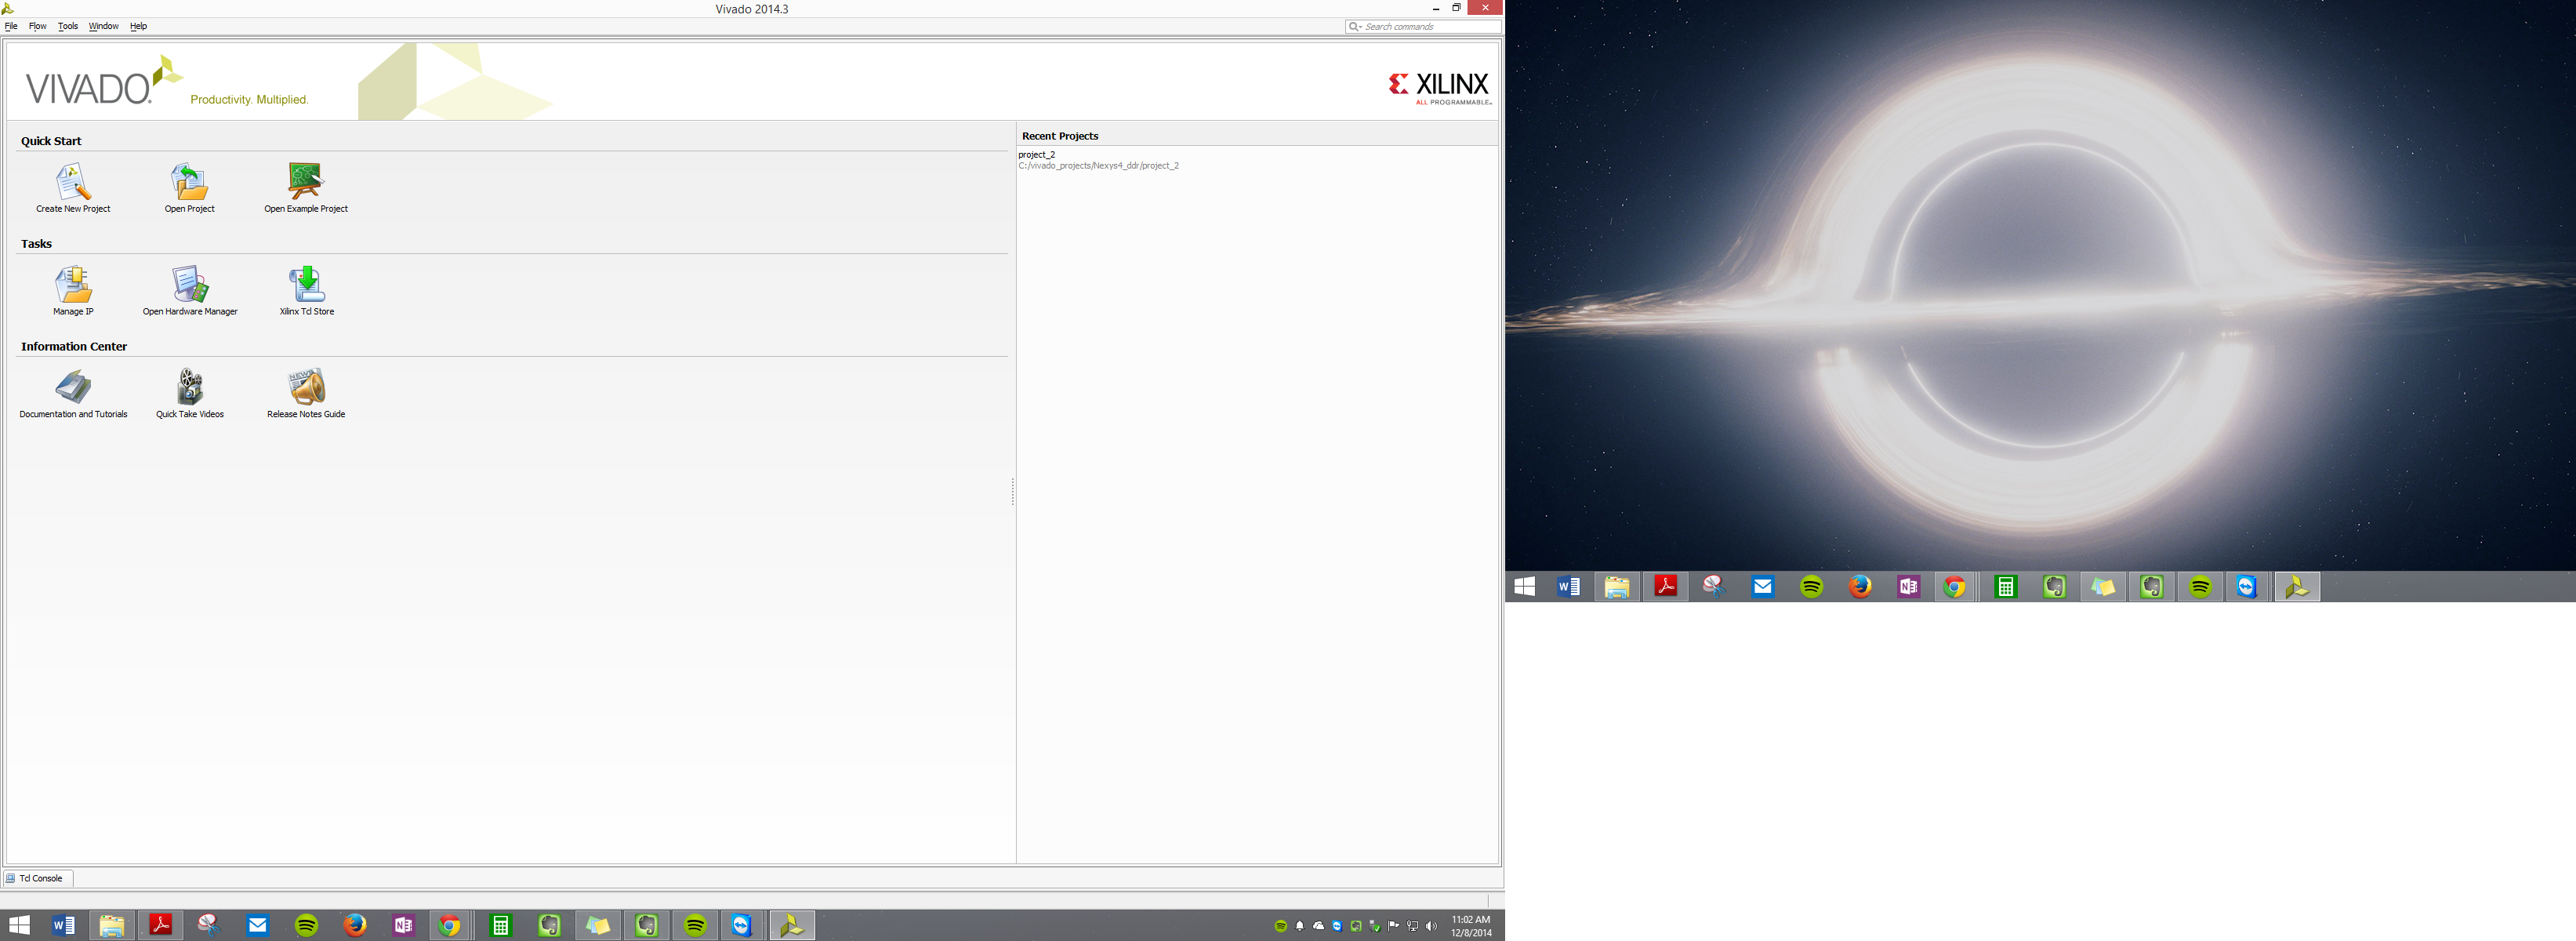Open Adobe Reader in taskbar under wallpaper
2576x941 pixels.
pos(1666,587)
